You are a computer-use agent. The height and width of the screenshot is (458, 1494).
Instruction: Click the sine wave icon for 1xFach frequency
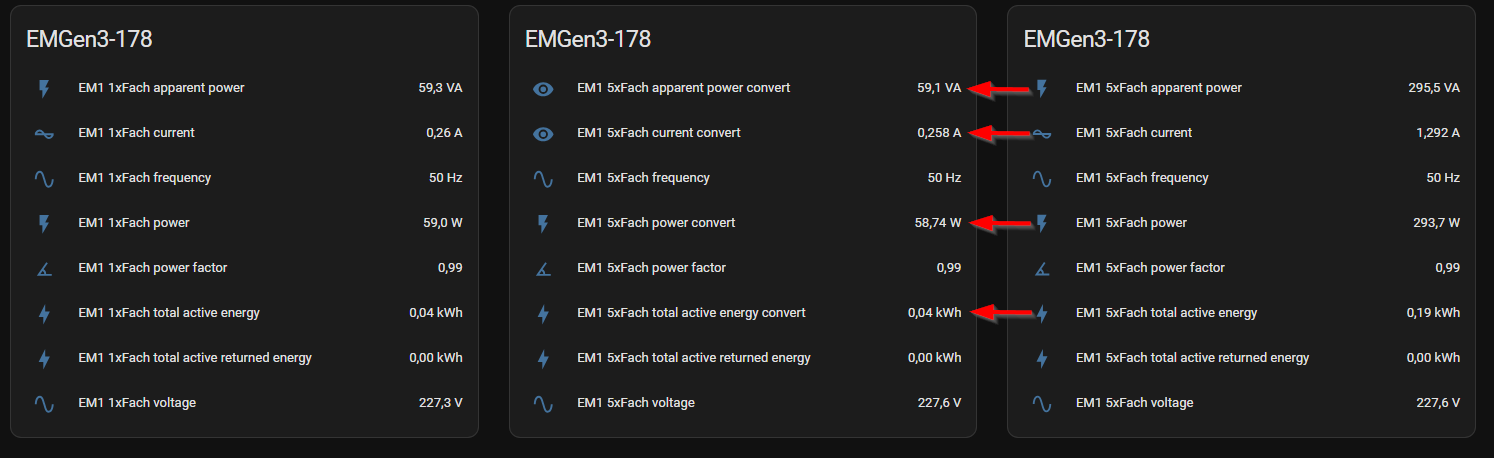(x=43, y=178)
